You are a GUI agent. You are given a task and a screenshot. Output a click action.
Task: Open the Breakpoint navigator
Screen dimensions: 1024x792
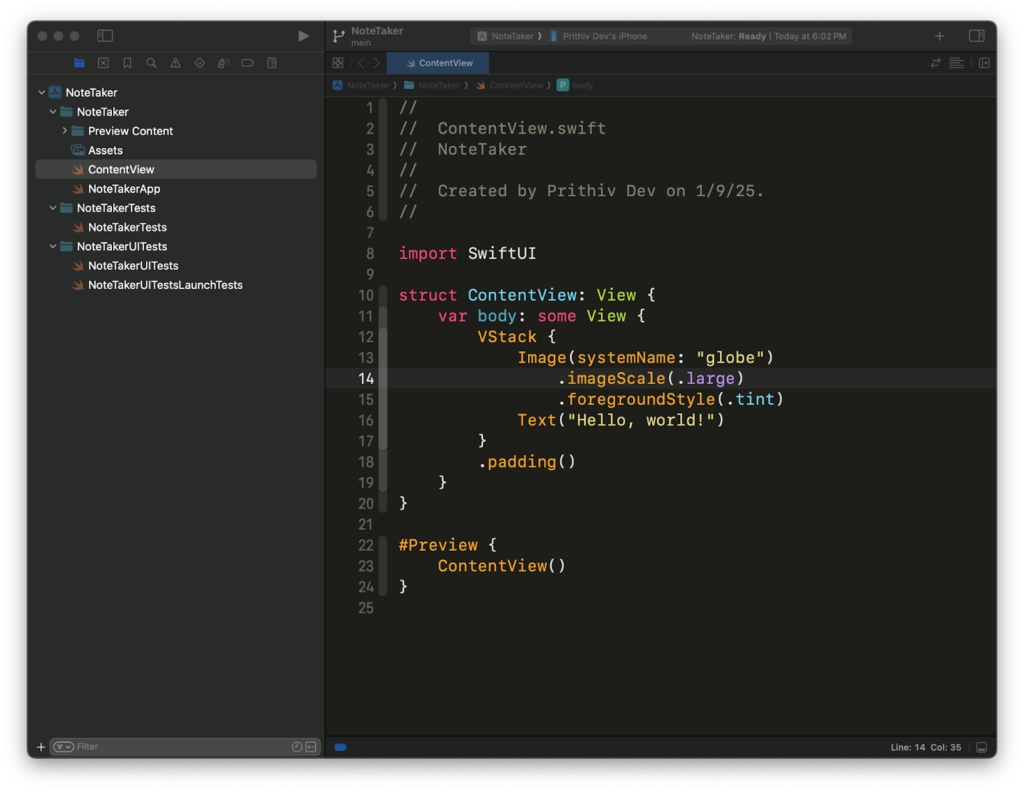247,62
